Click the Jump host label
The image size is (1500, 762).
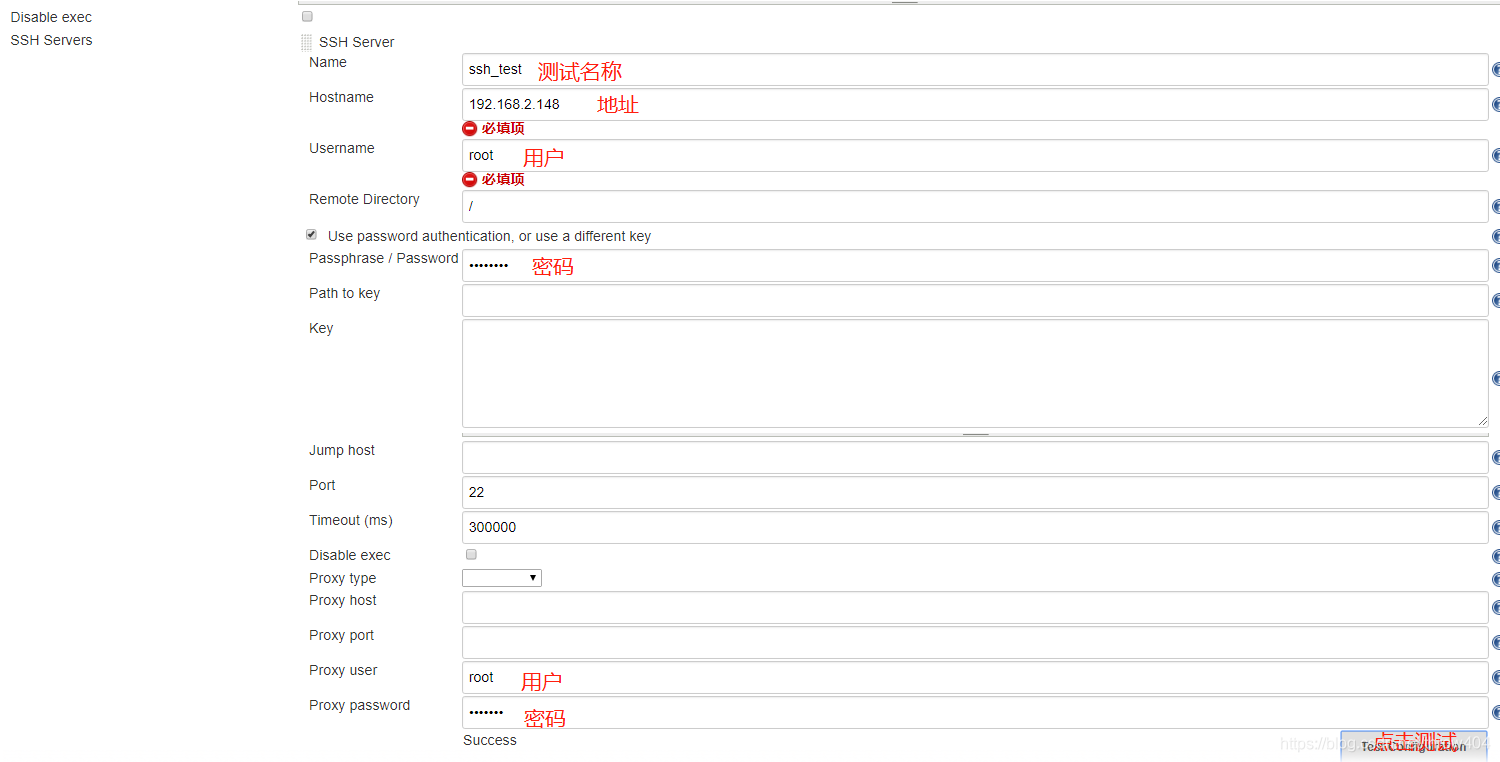342,450
